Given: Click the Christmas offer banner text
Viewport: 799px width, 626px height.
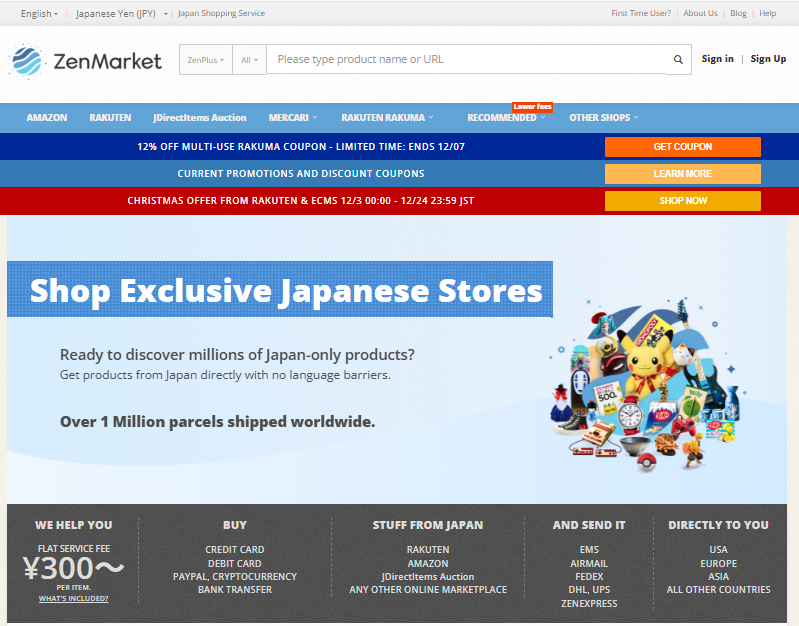Looking at the screenshot, I should click(x=301, y=201).
